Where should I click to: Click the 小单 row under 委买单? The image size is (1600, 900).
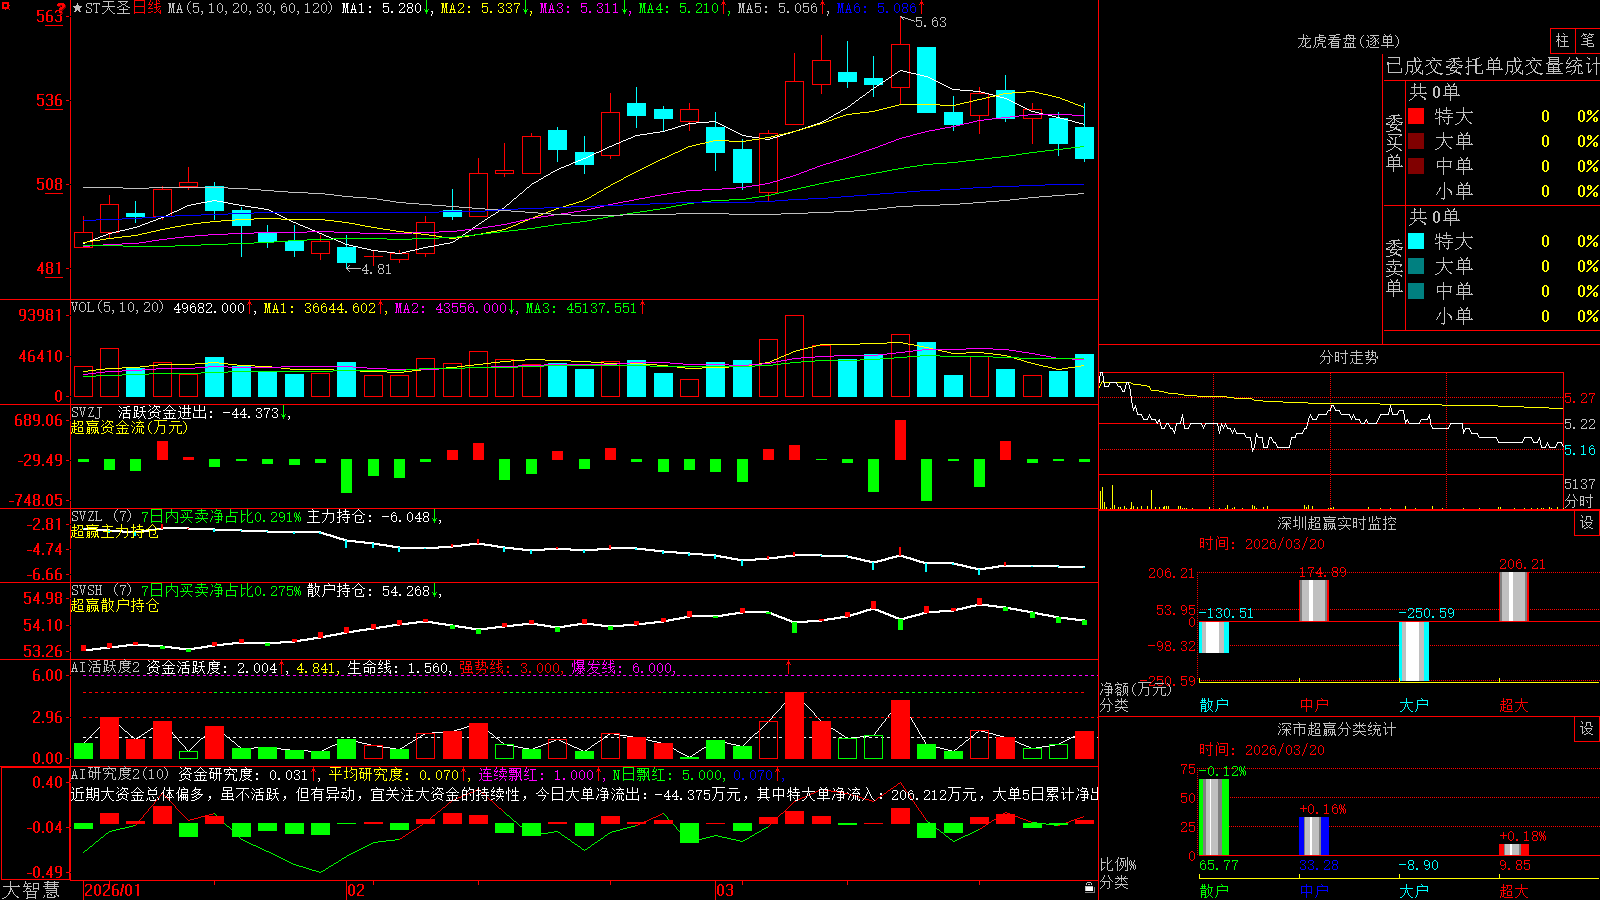point(1503,191)
